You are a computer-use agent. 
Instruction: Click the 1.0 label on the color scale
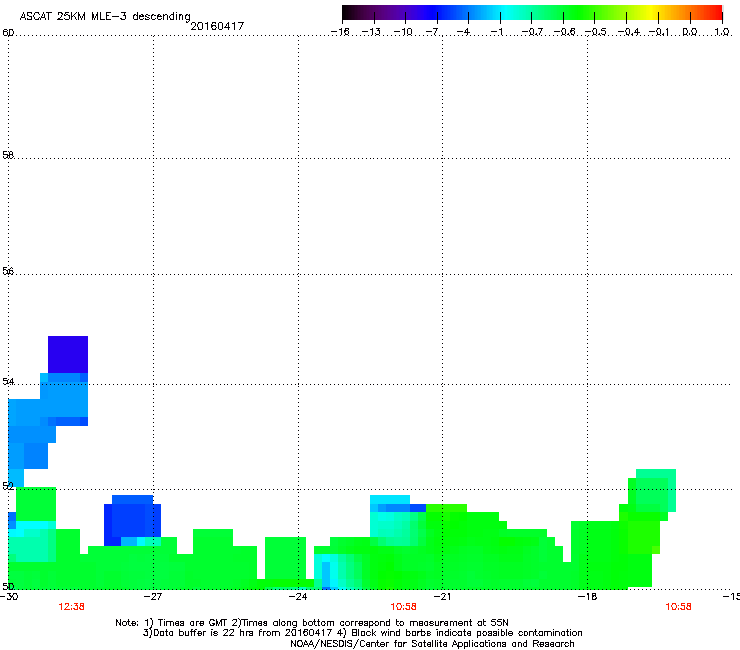point(722,32)
